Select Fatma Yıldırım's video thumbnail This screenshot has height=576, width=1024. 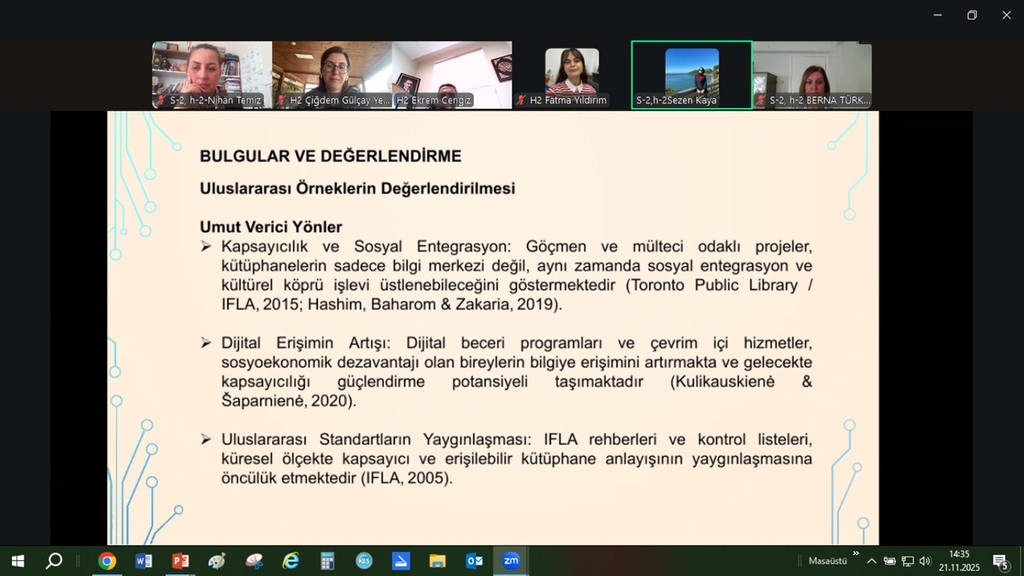571,75
